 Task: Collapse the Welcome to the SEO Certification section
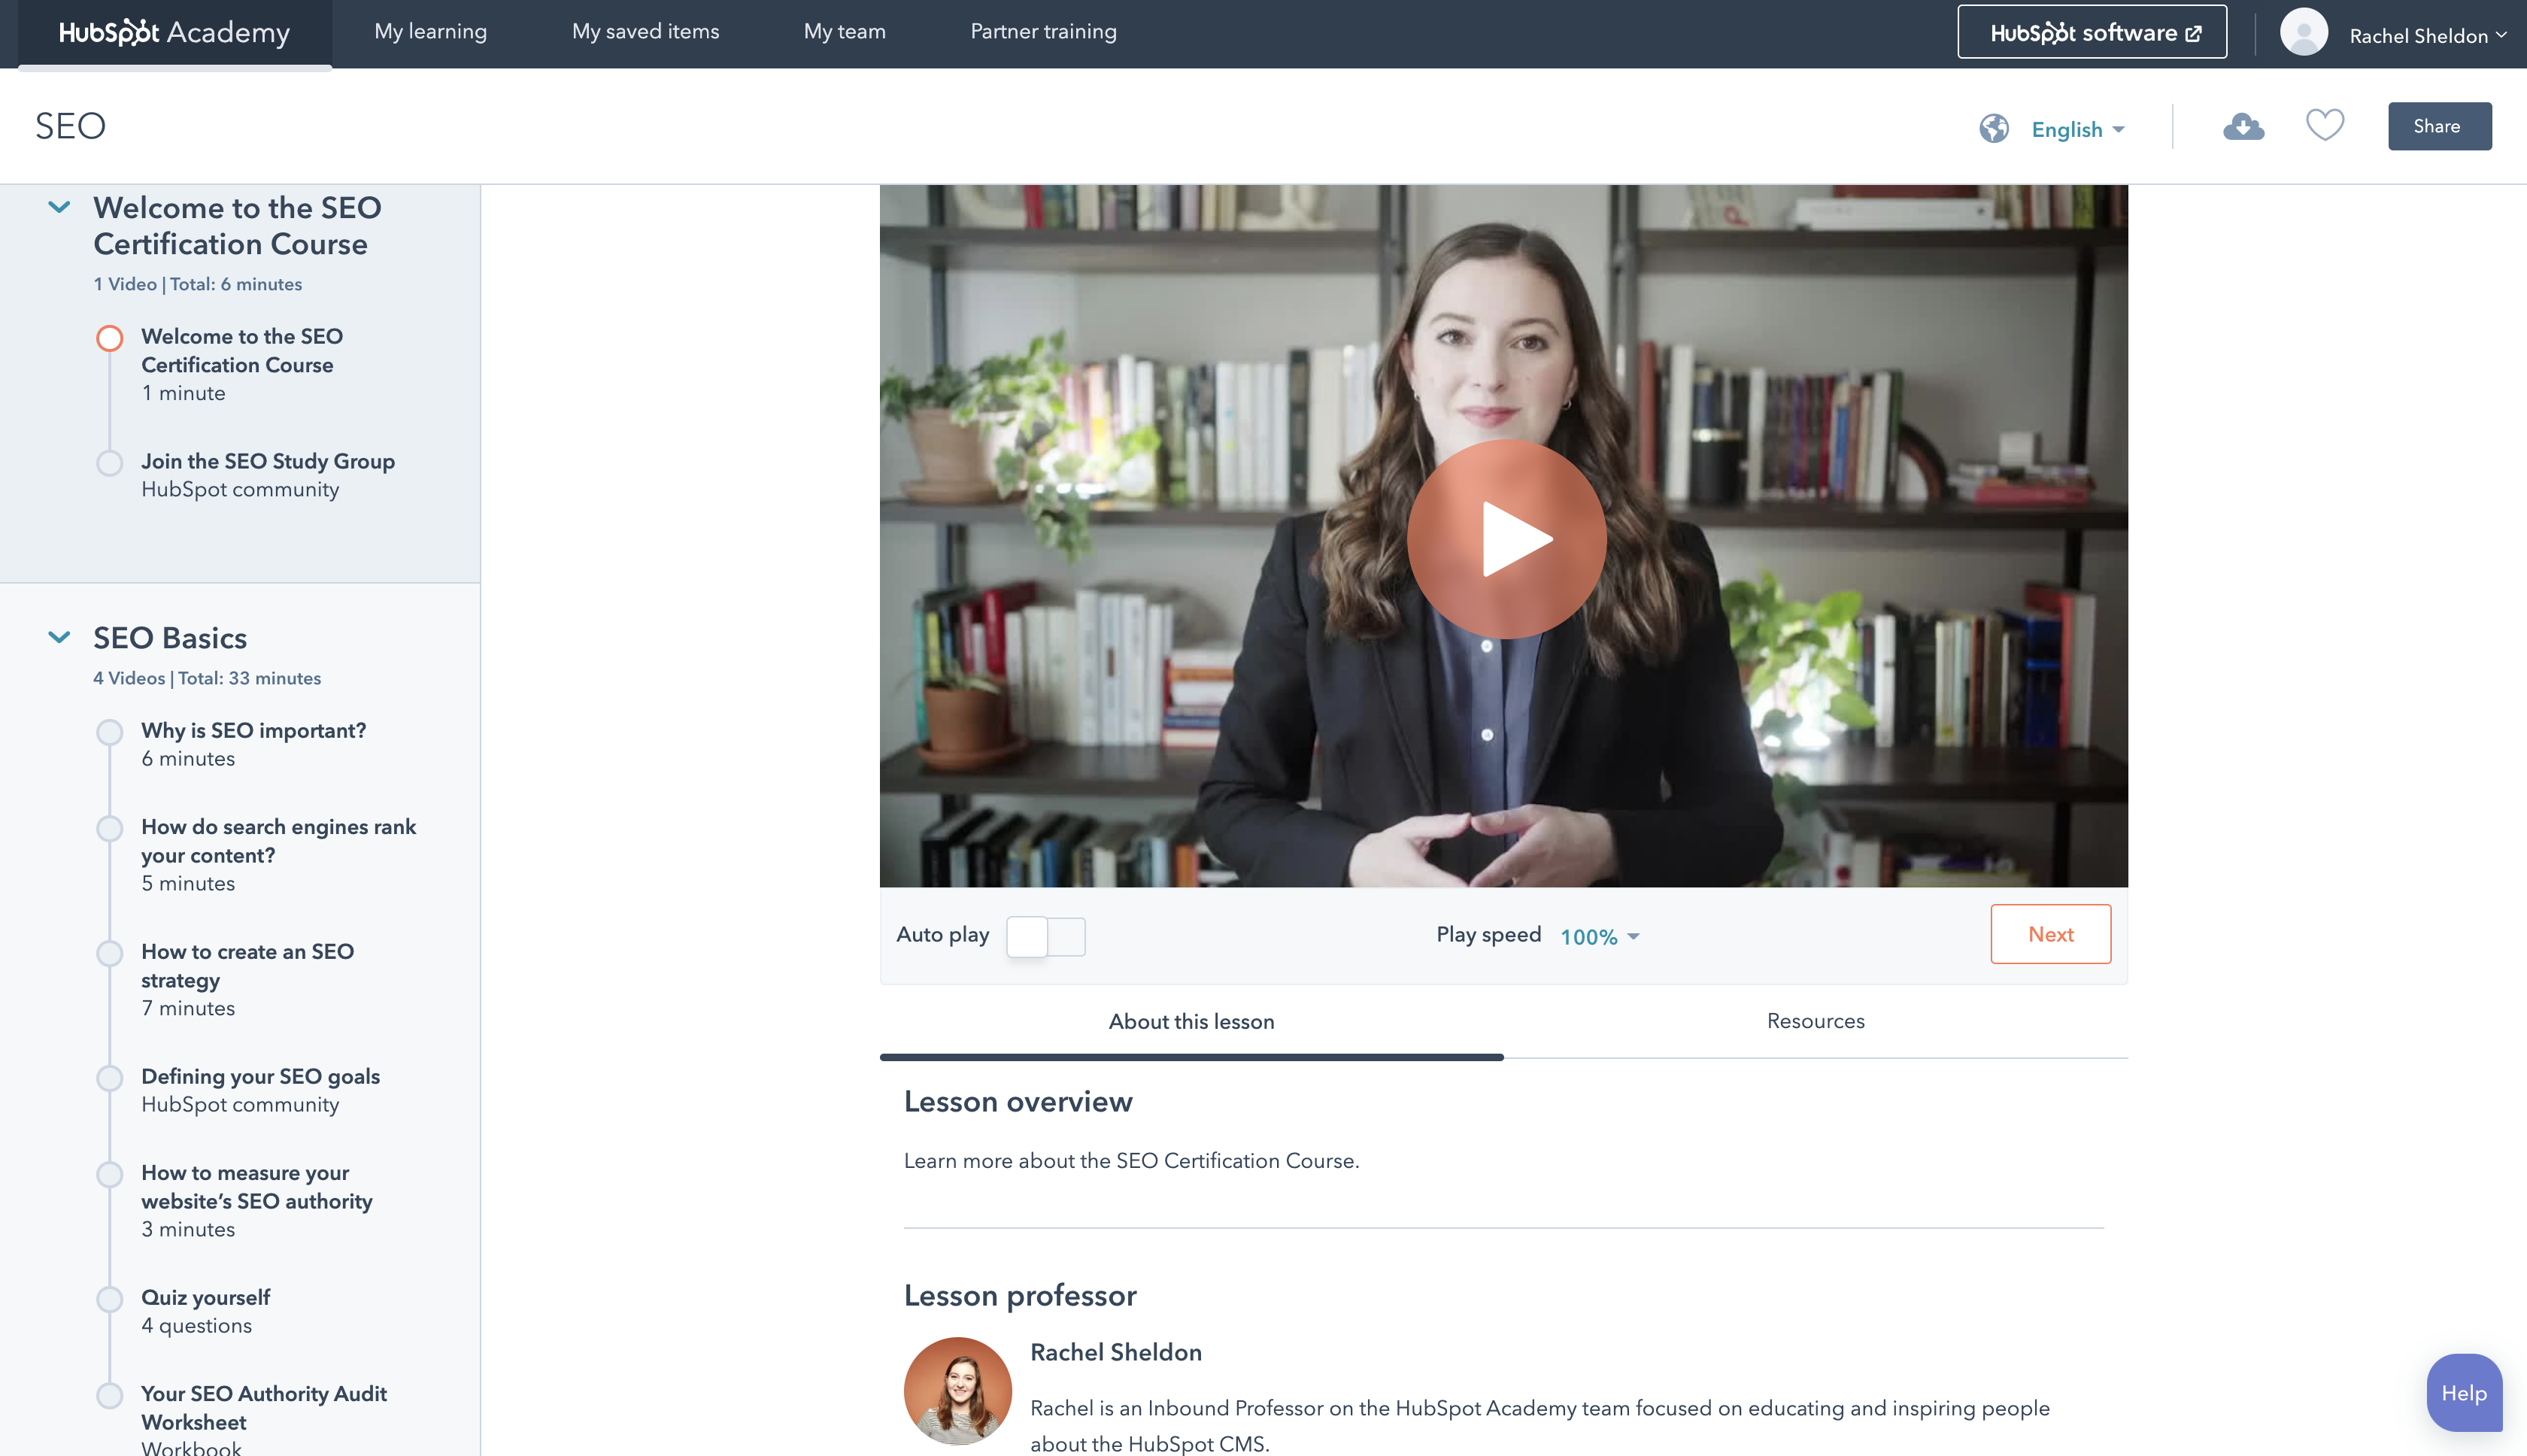click(59, 207)
